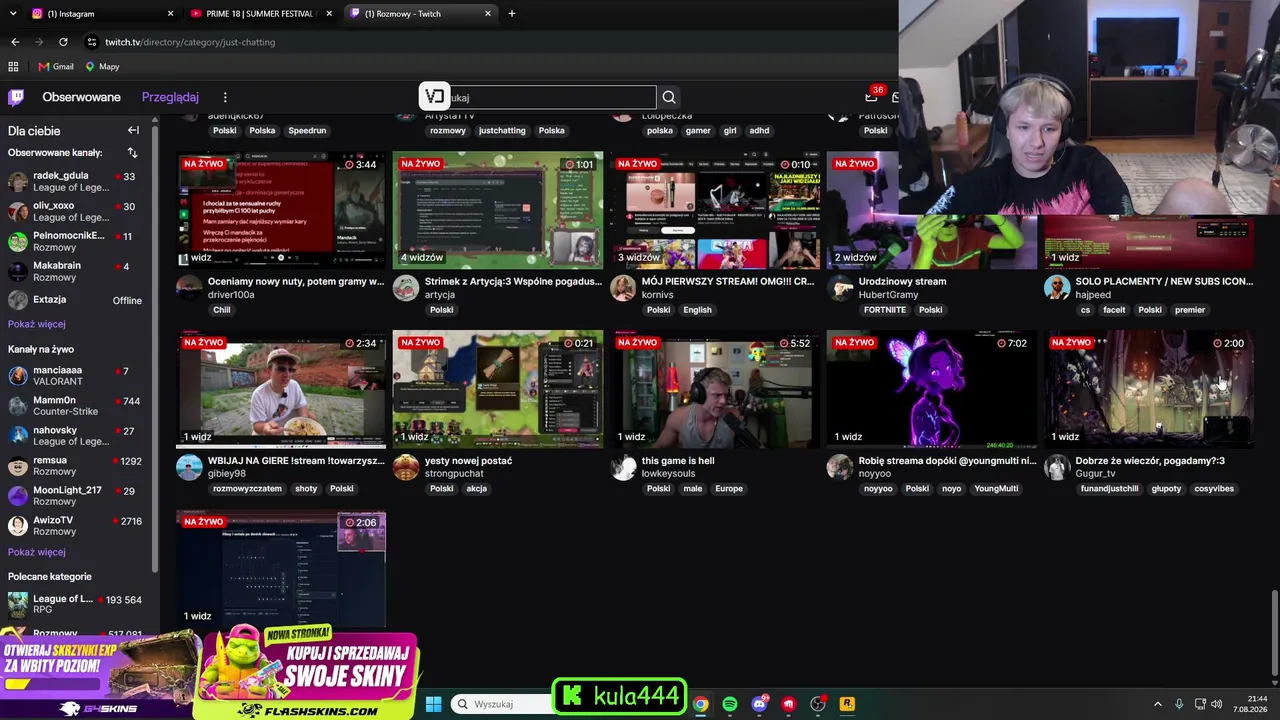Open the gibiey98 channel avatar
The width and height of the screenshot is (1280, 720).
pyautogui.click(x=189, y=467)
